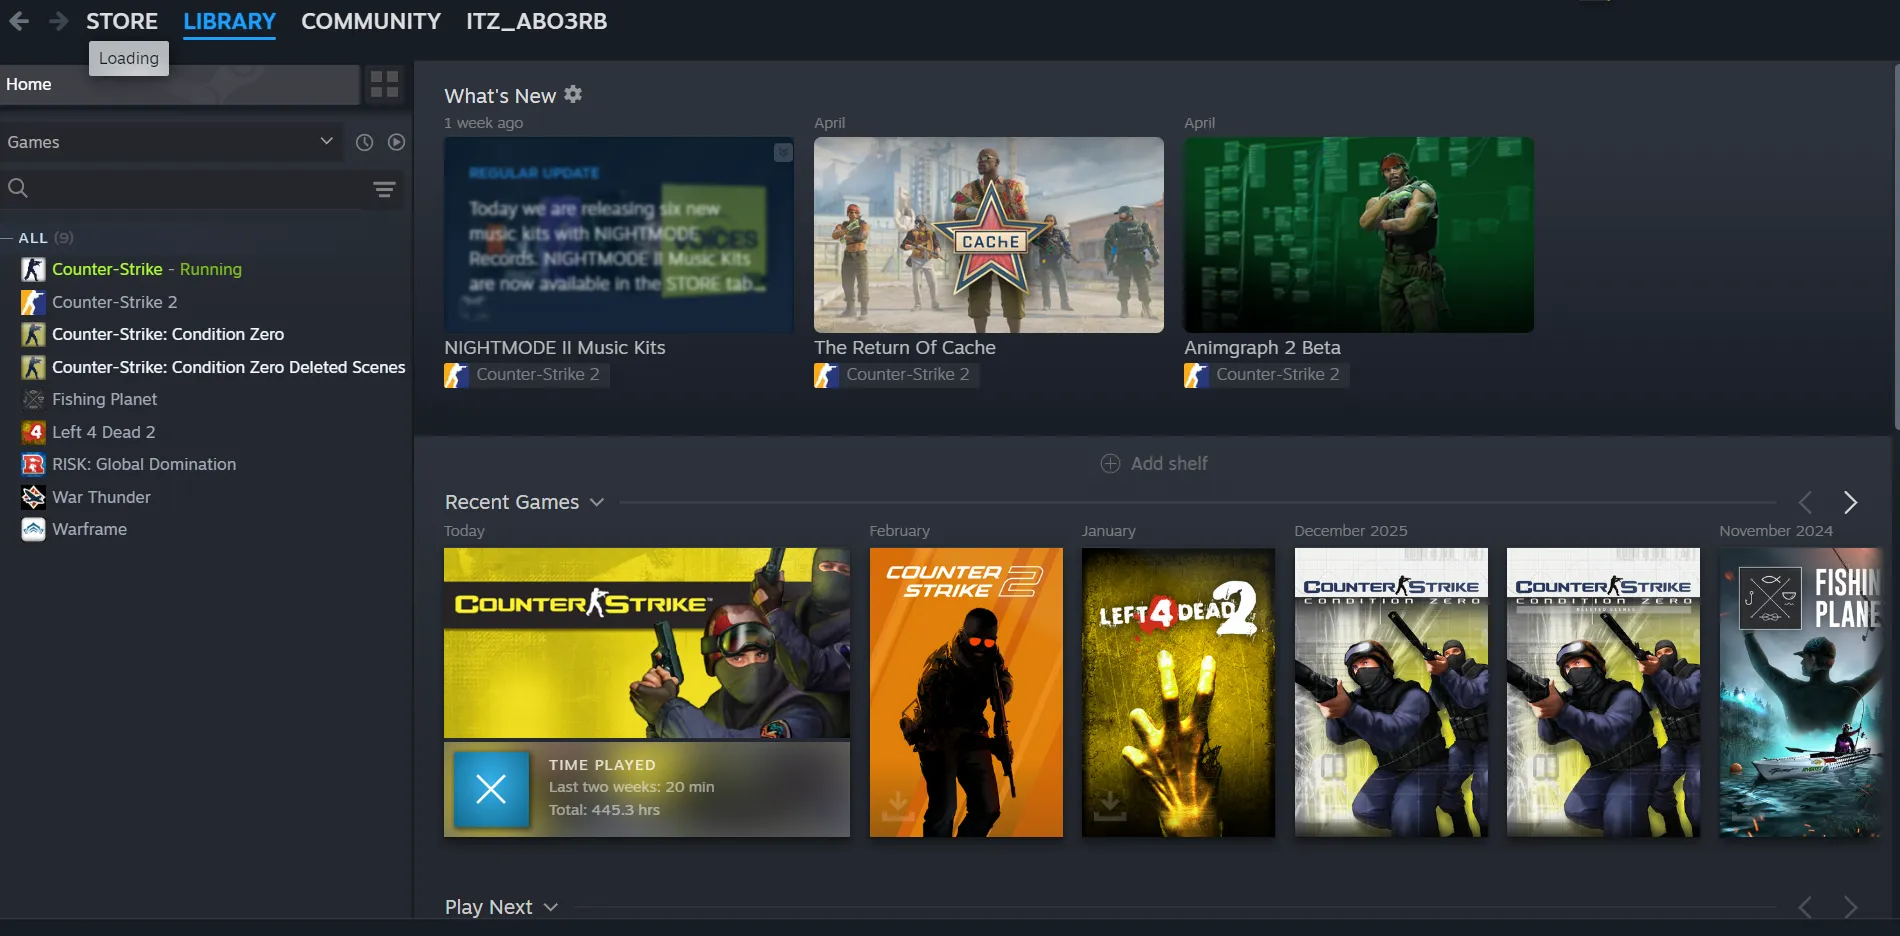This screenshot has width=1900, height=936.
Task: Click the Counter-Strike 2 icon under Cache post
Action: click(826, 375)
